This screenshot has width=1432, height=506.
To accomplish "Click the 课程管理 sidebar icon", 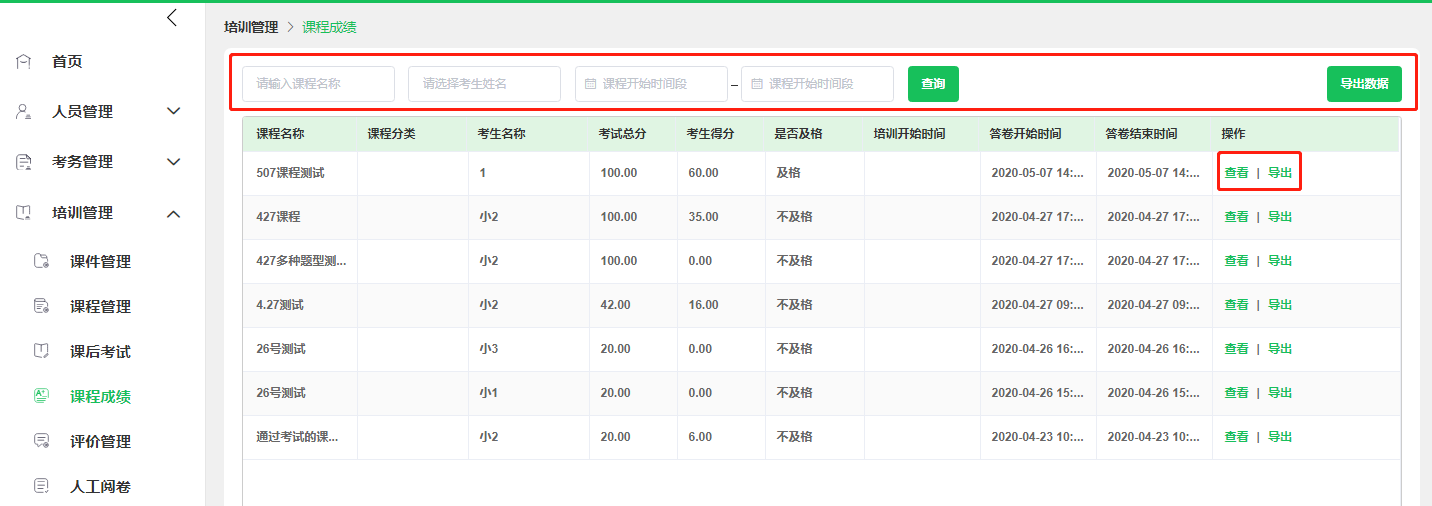I will point(42,307).
